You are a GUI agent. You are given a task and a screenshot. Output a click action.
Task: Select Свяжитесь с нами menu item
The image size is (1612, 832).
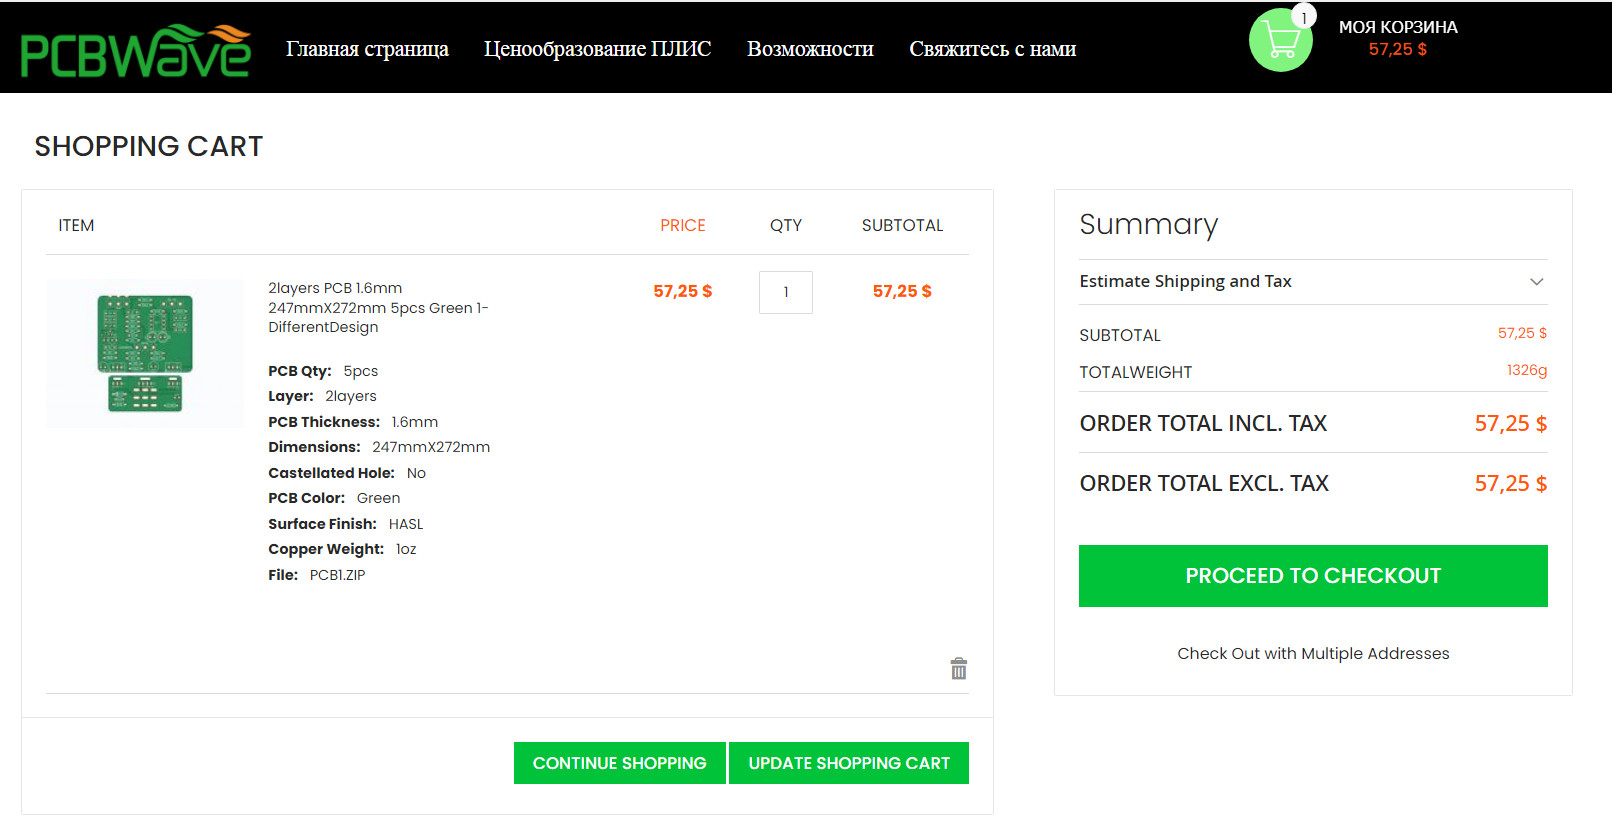[992, 49]
